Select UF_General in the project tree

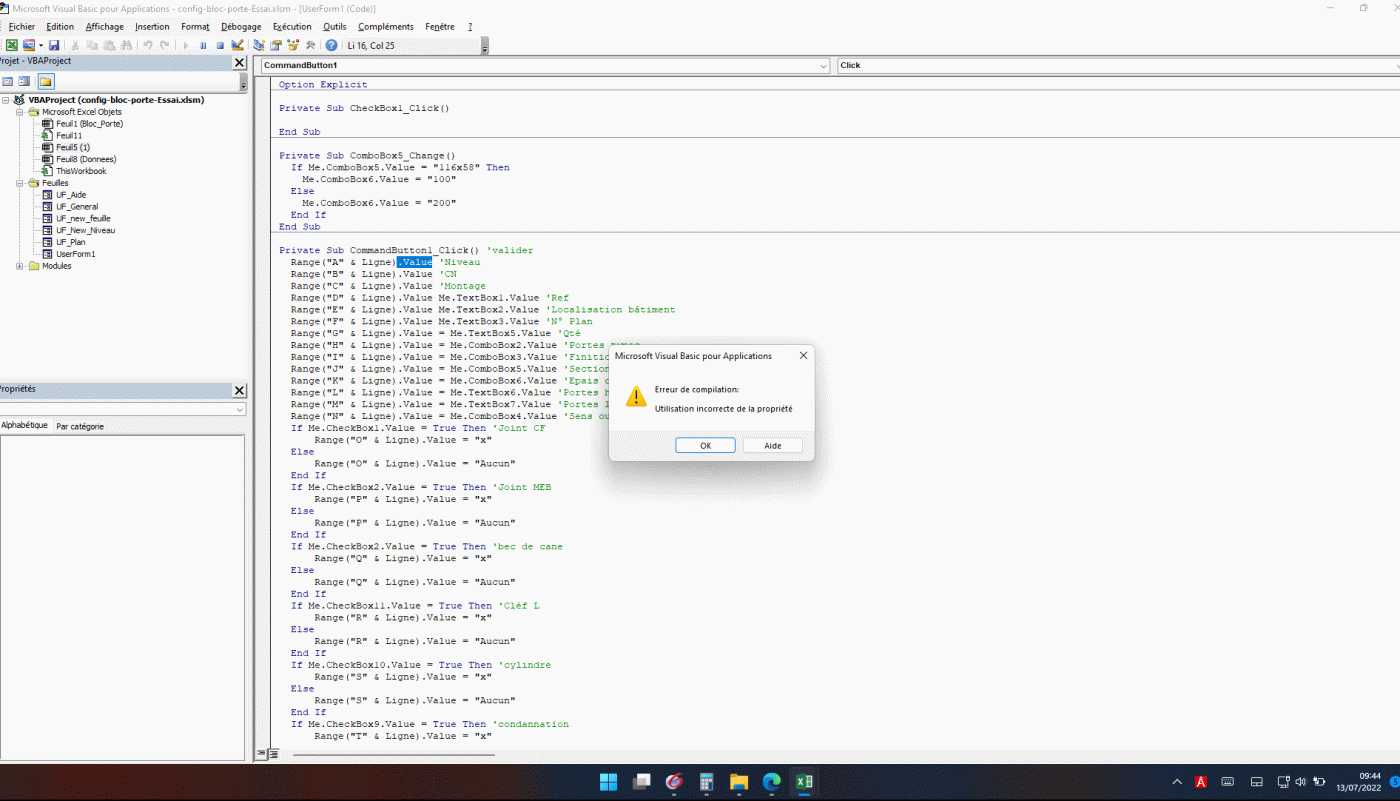pos(77,207)
